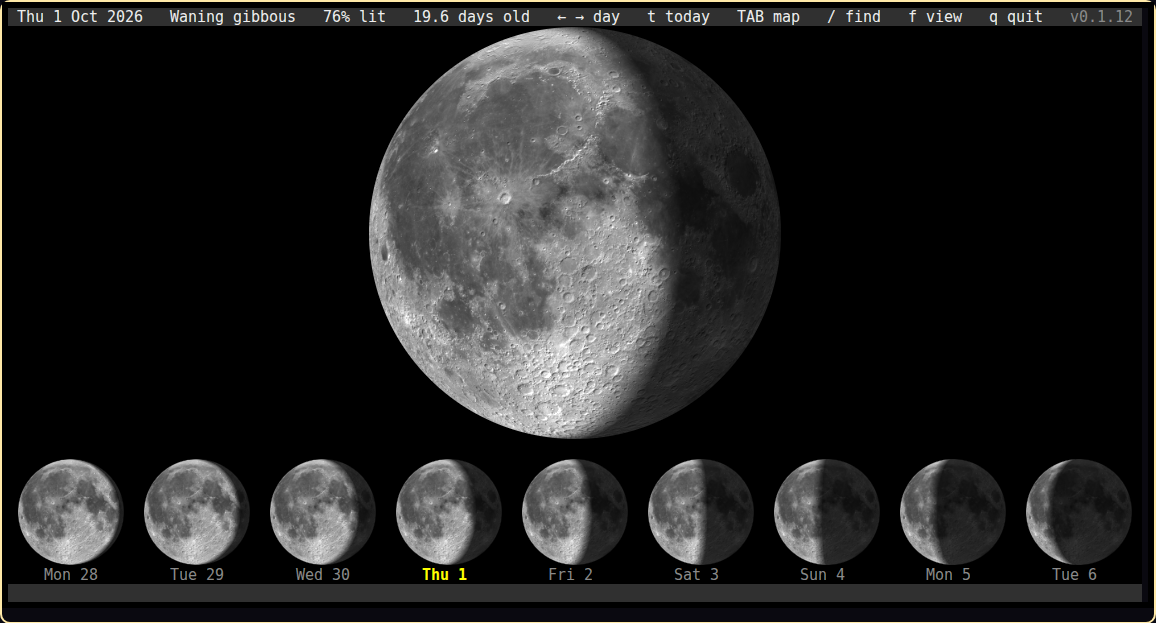Image resolution: width=1156 pixels, height=623 pixels.
Task: Select the Sun 4 moon thumbnail
Action: (x=826, y=512)
